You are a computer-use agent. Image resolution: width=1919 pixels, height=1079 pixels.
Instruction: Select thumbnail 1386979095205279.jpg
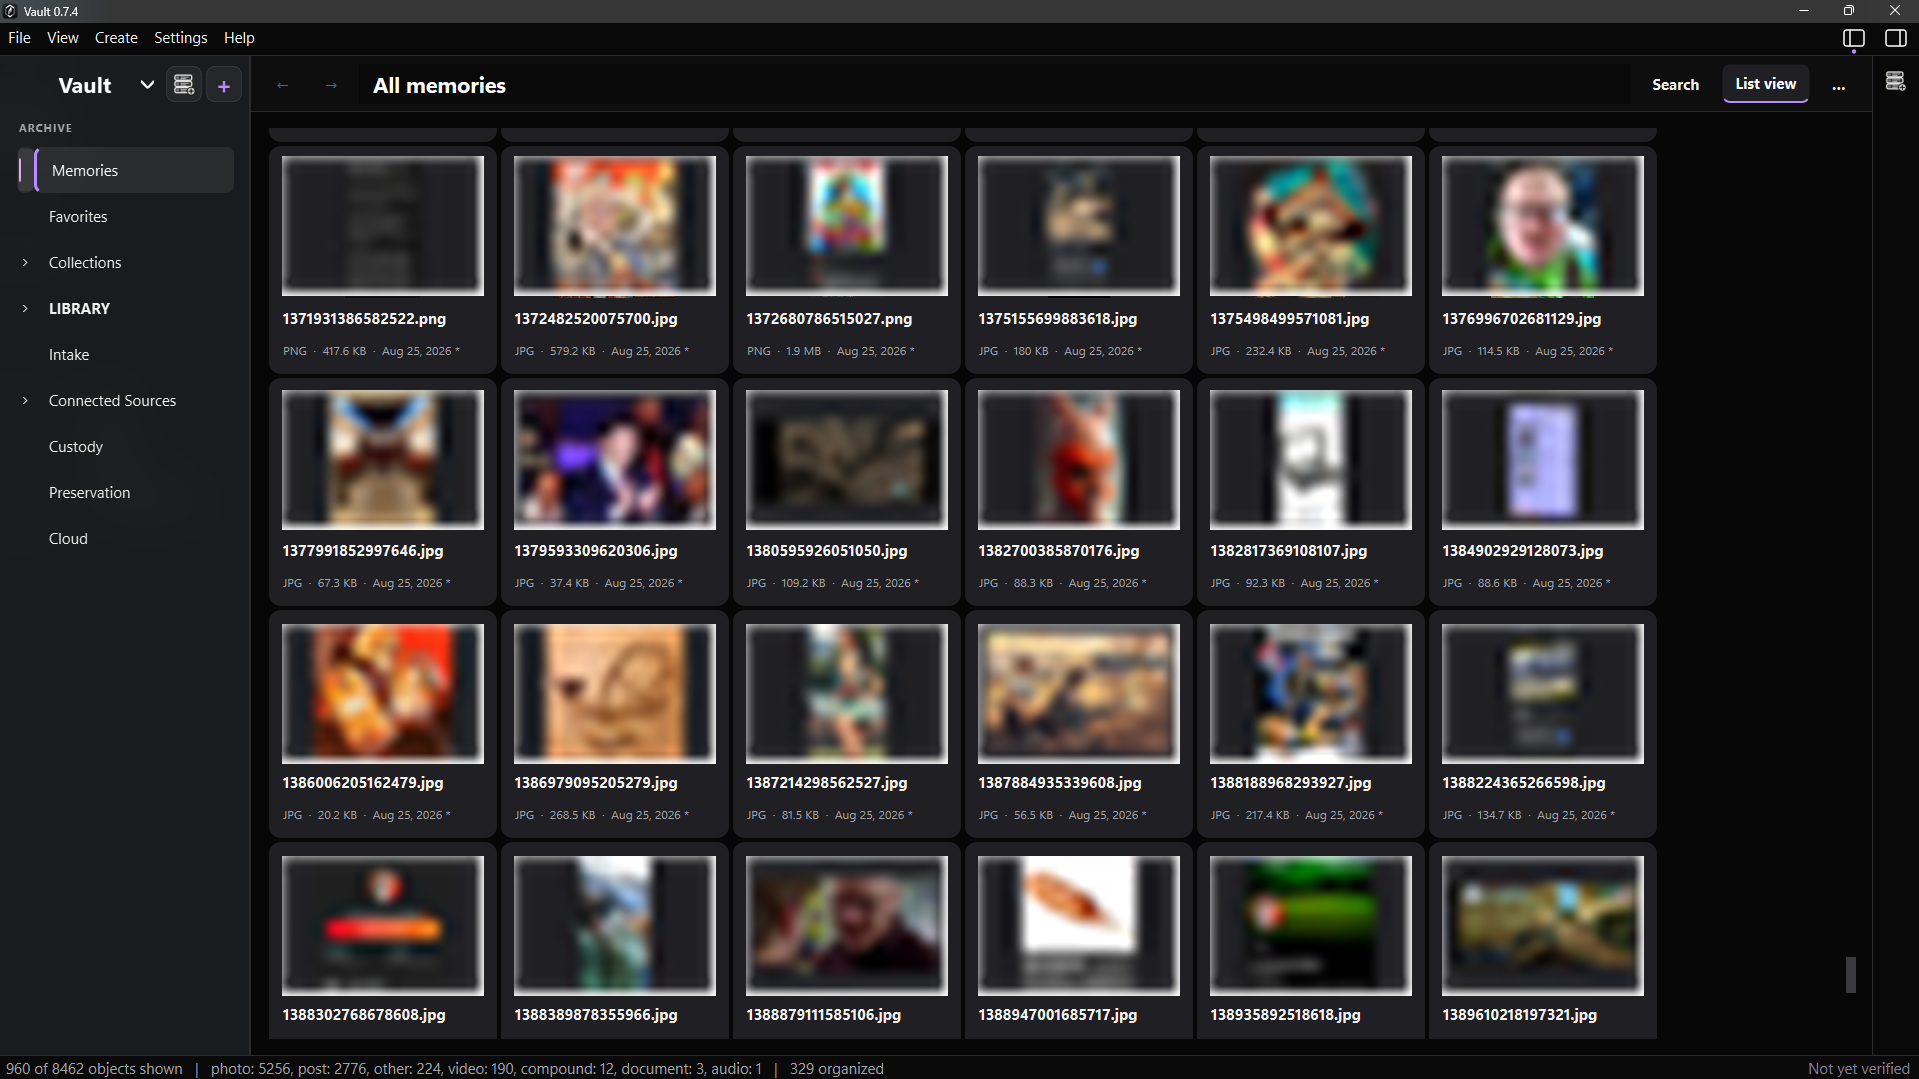(x=615, y=694)
